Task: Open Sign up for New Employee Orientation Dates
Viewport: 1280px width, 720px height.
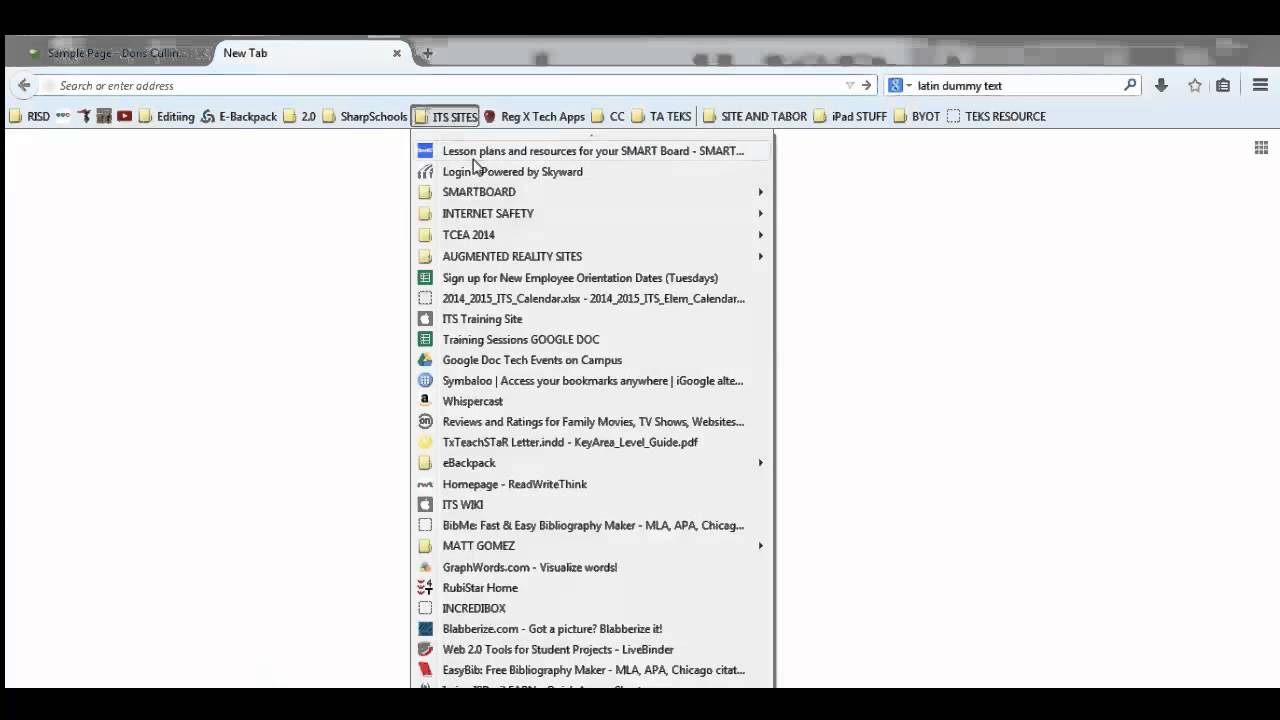Action: click(593, 278)
